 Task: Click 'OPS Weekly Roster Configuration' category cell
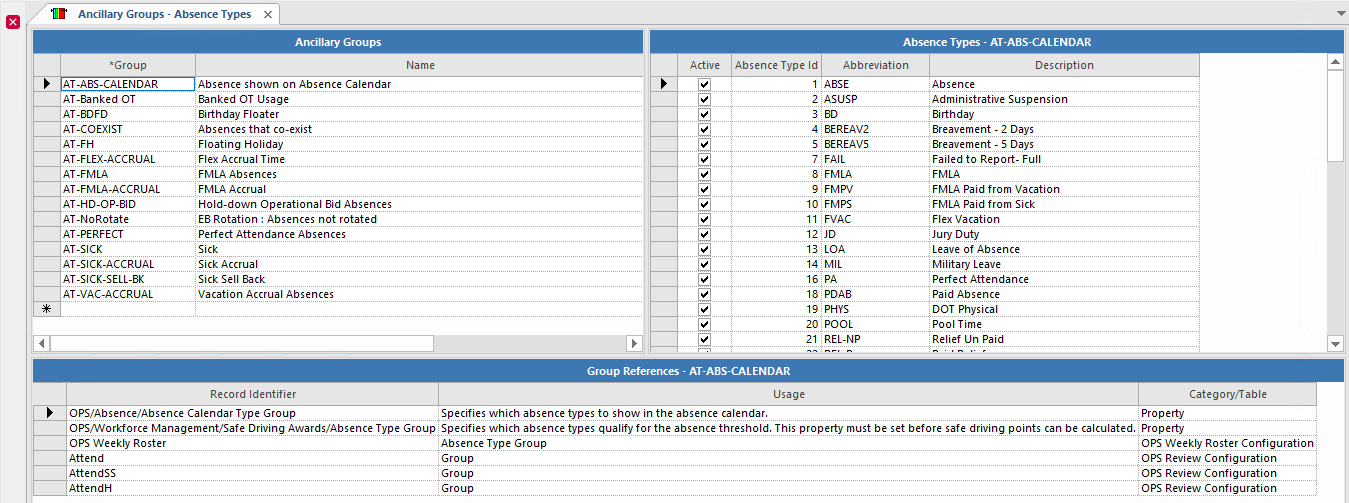(x=1228, y=442)
